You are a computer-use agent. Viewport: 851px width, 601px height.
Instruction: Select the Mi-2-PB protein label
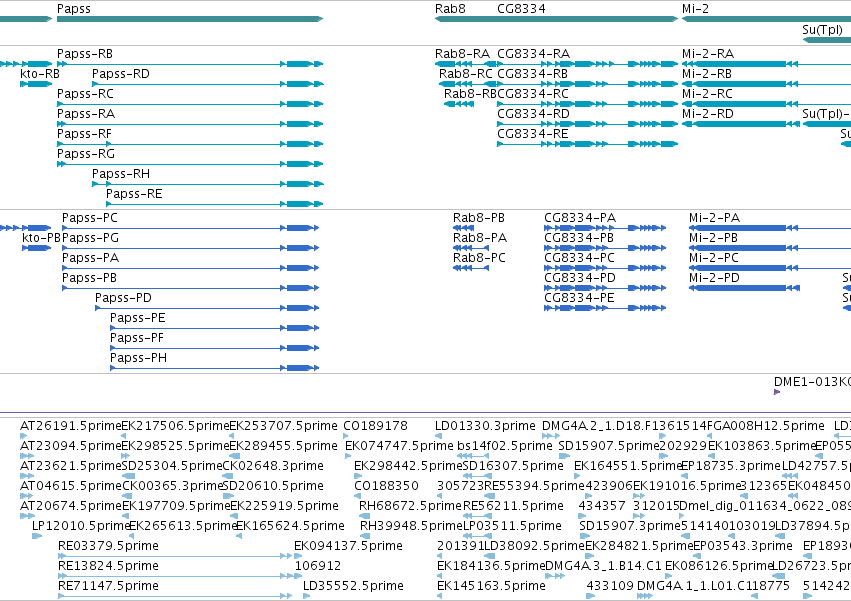pyautogui.click(x=713, y=238)
